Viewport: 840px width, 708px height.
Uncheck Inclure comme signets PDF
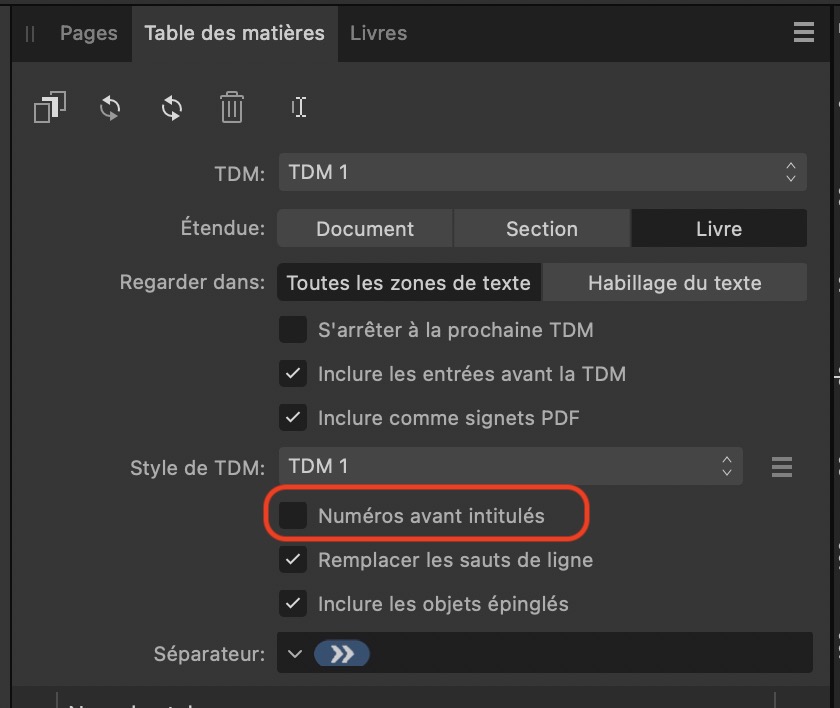[x=292, y=417]
